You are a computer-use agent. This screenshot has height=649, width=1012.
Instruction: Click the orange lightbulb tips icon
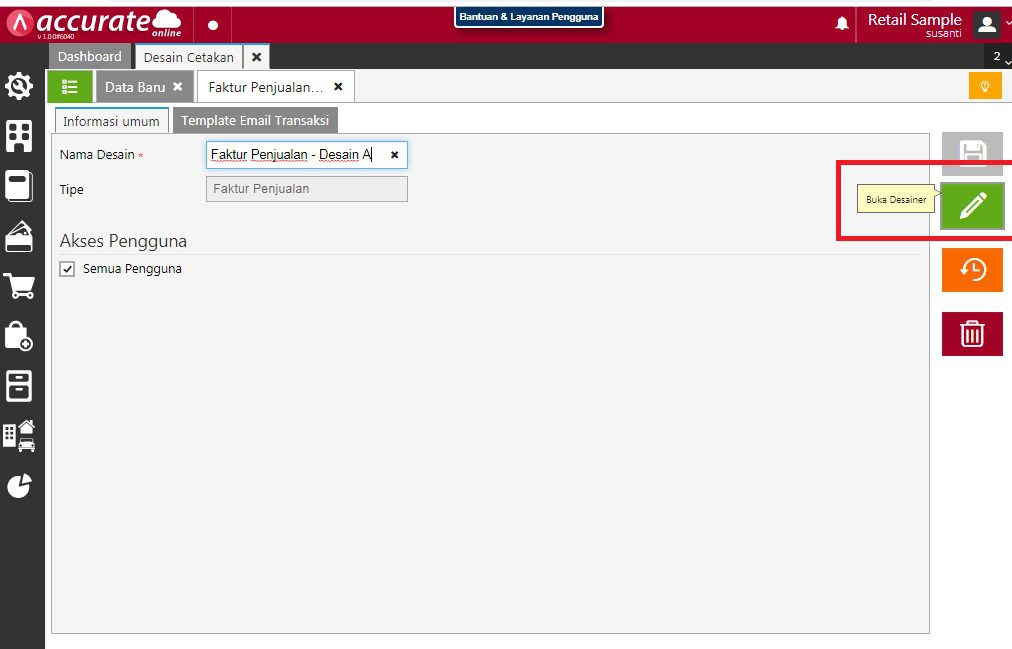click(984, 86)
